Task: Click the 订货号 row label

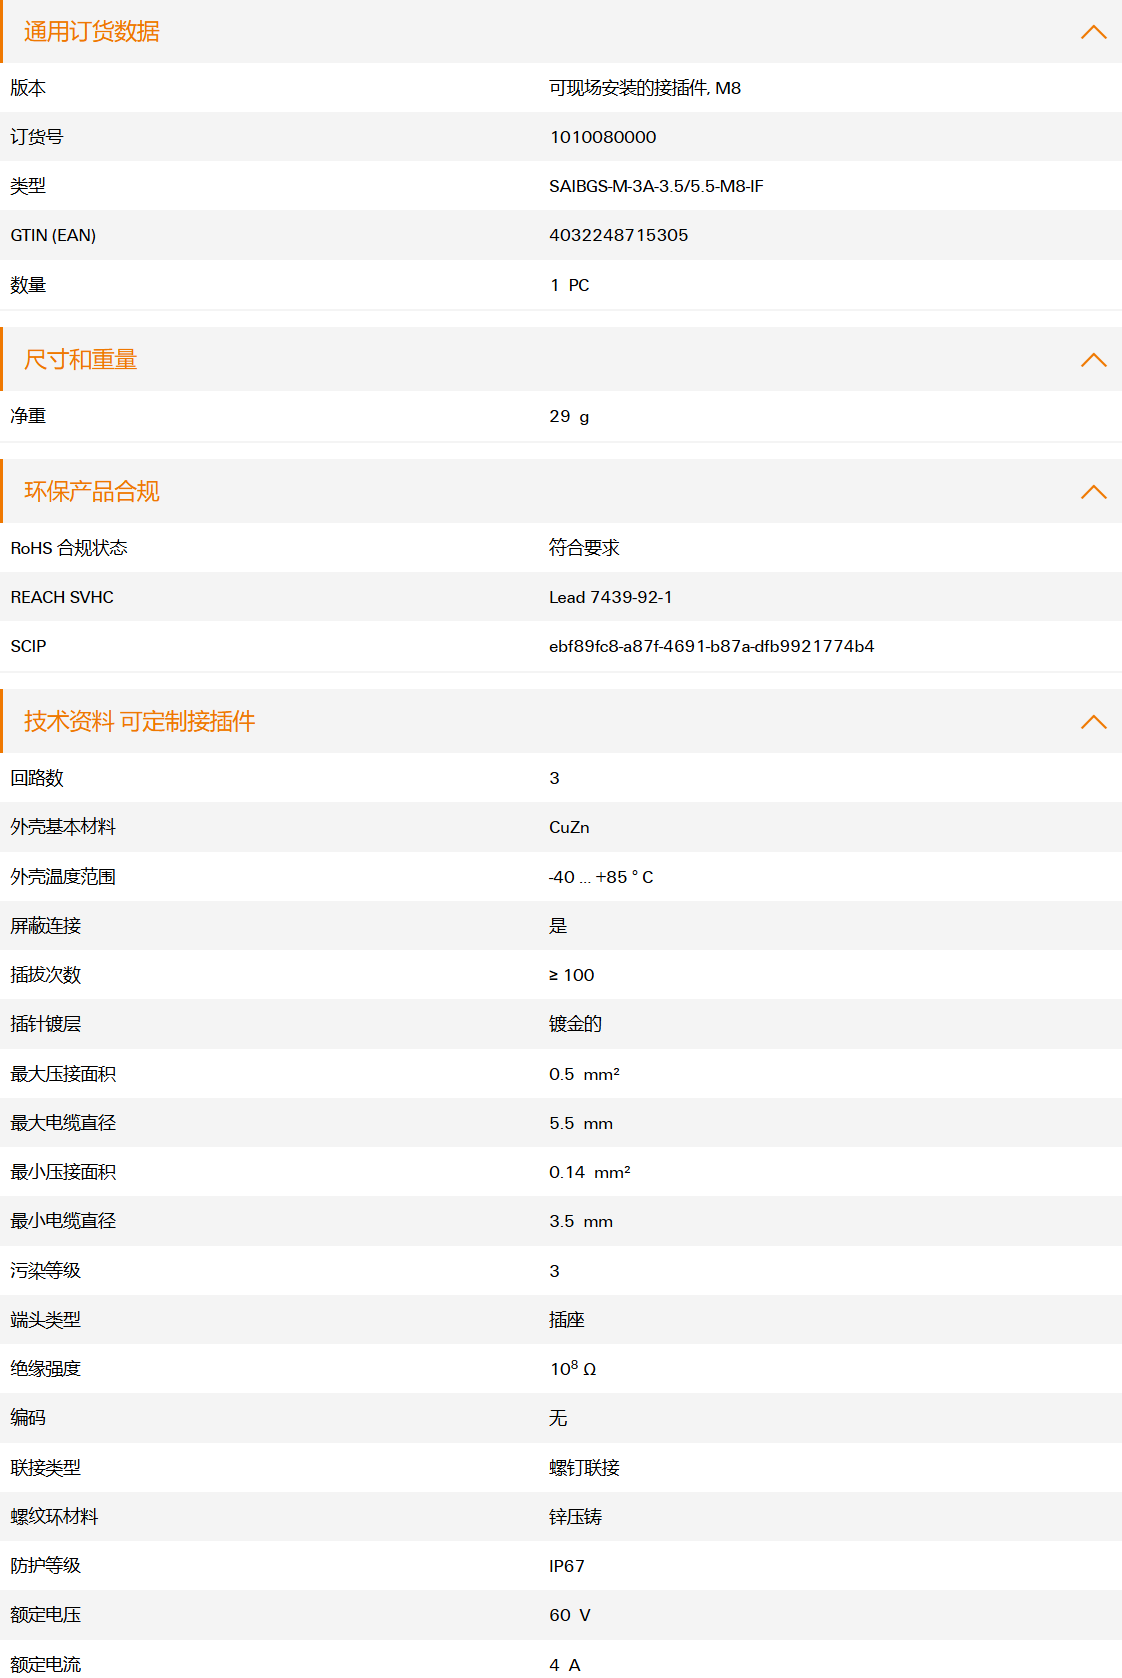Action: [x=37, y=137]
